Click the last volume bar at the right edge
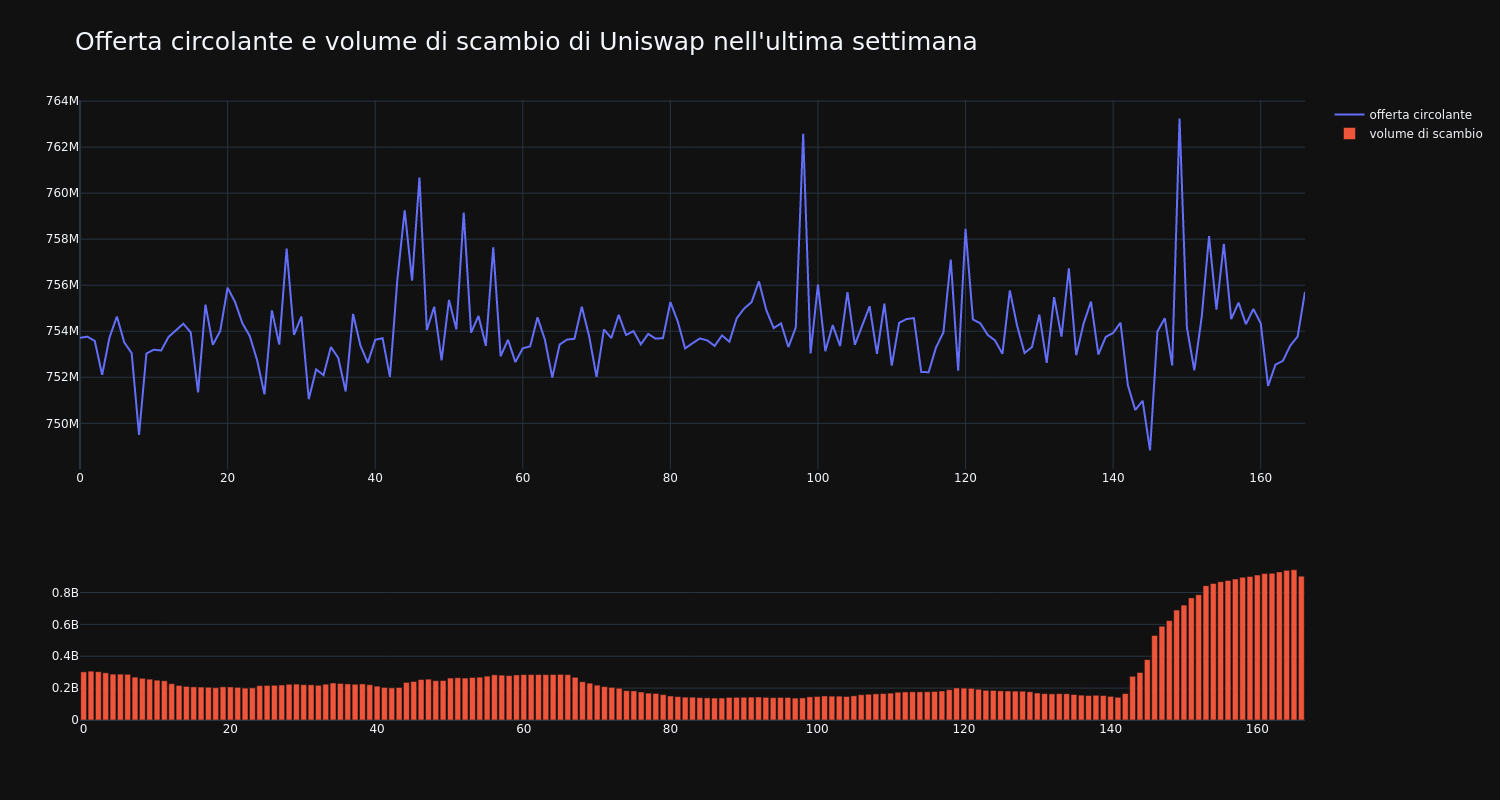This screenshot has height=800, width=1500. tap(1301, 648)
